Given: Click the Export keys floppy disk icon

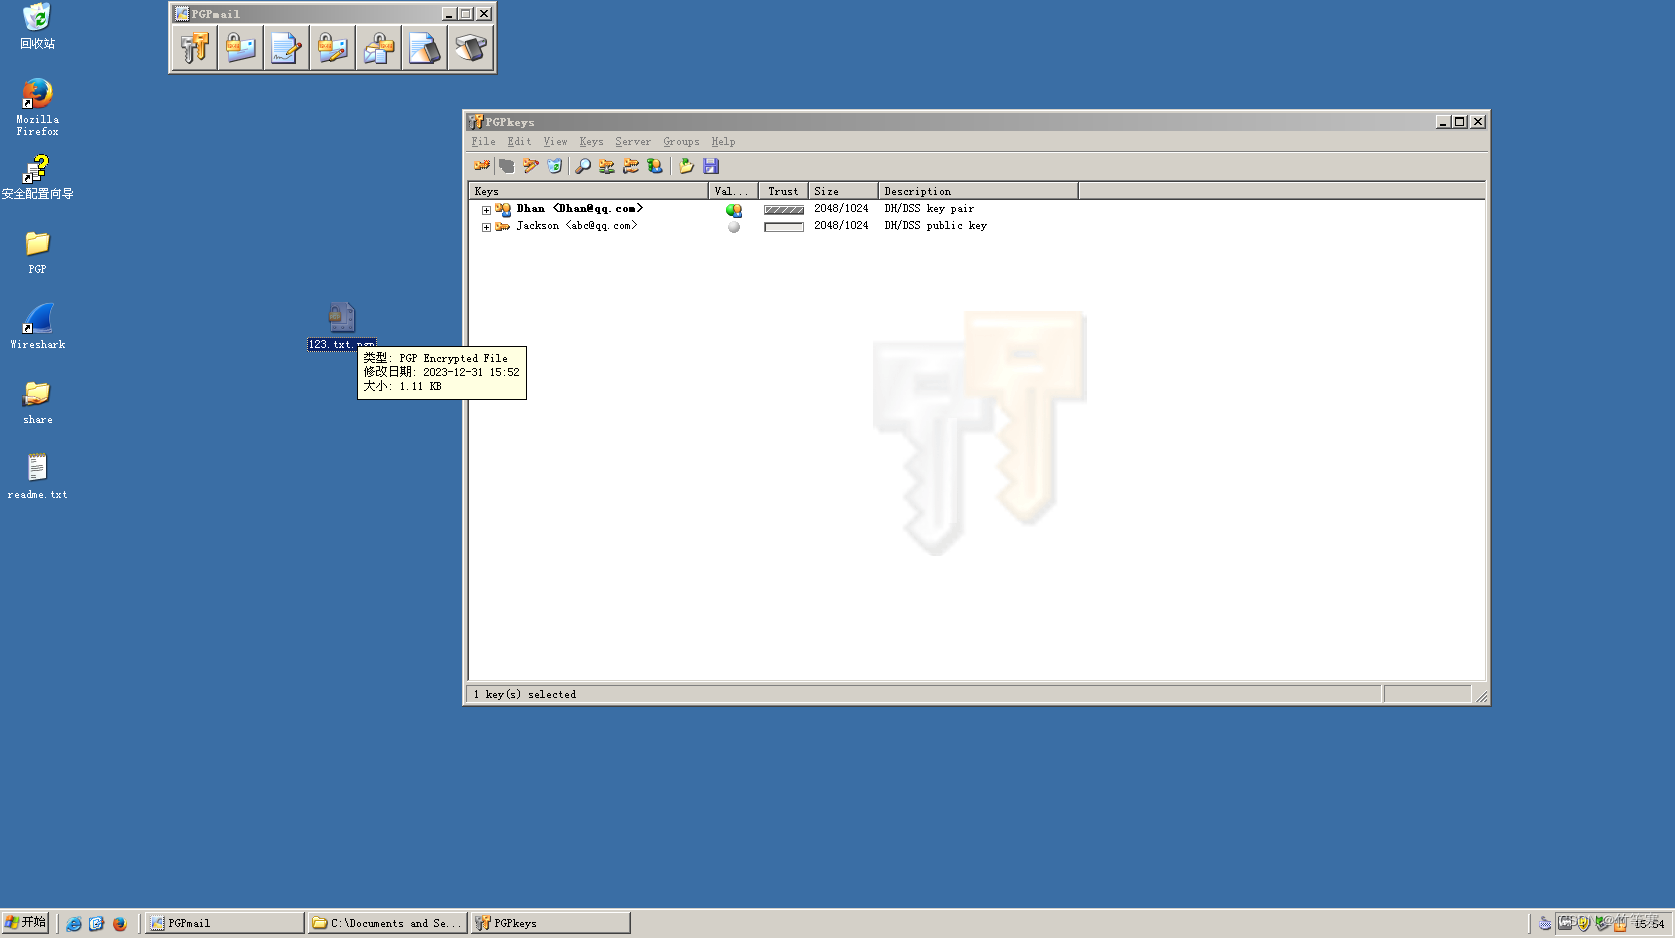Looking at the screenshot, I should coord(711,166).
